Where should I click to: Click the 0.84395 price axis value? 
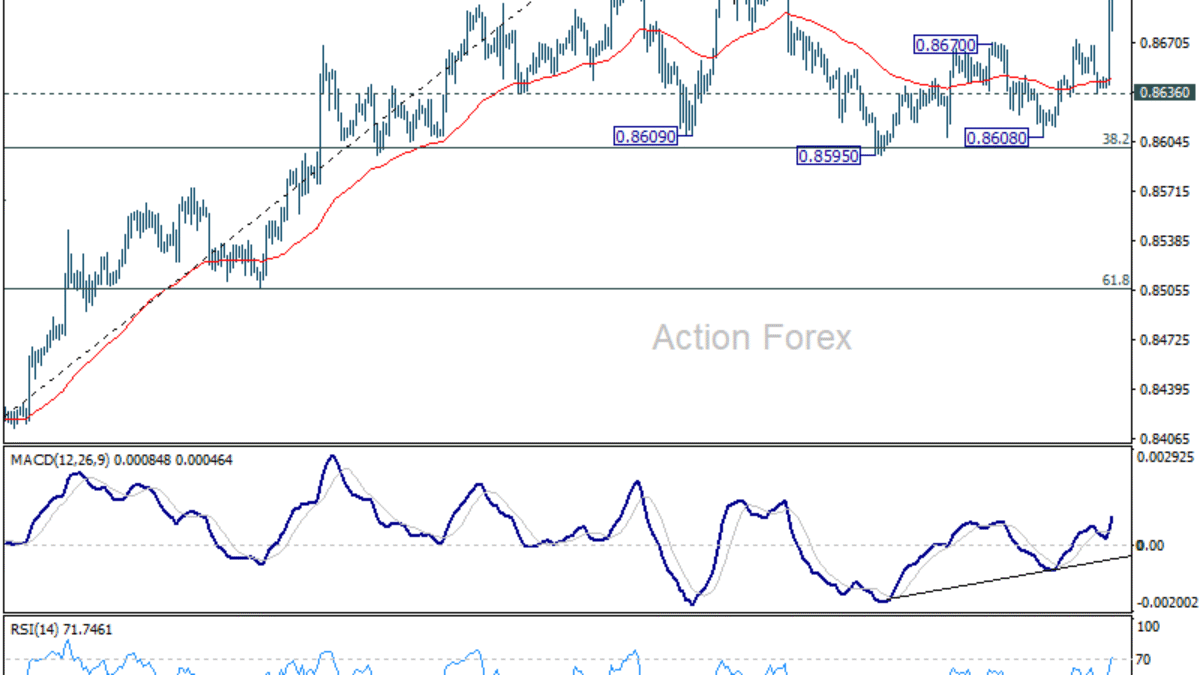coord(1163,389)
